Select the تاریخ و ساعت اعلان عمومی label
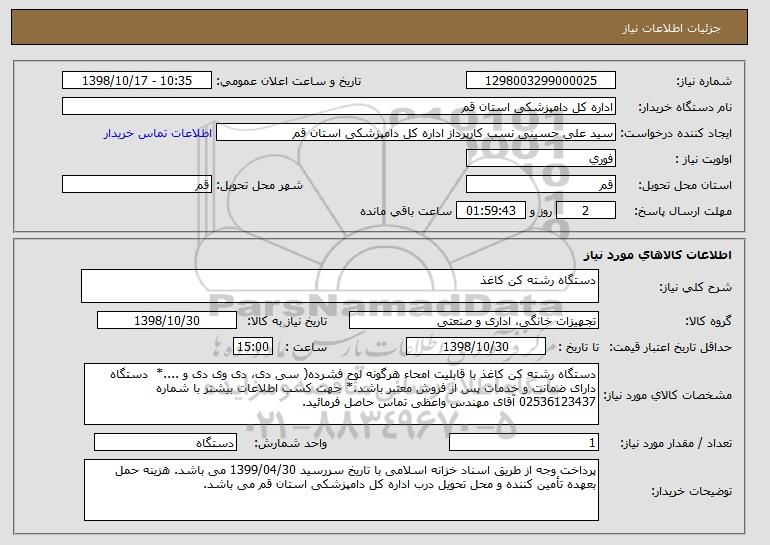Screen dimensions: 770x545 point(289,81)
